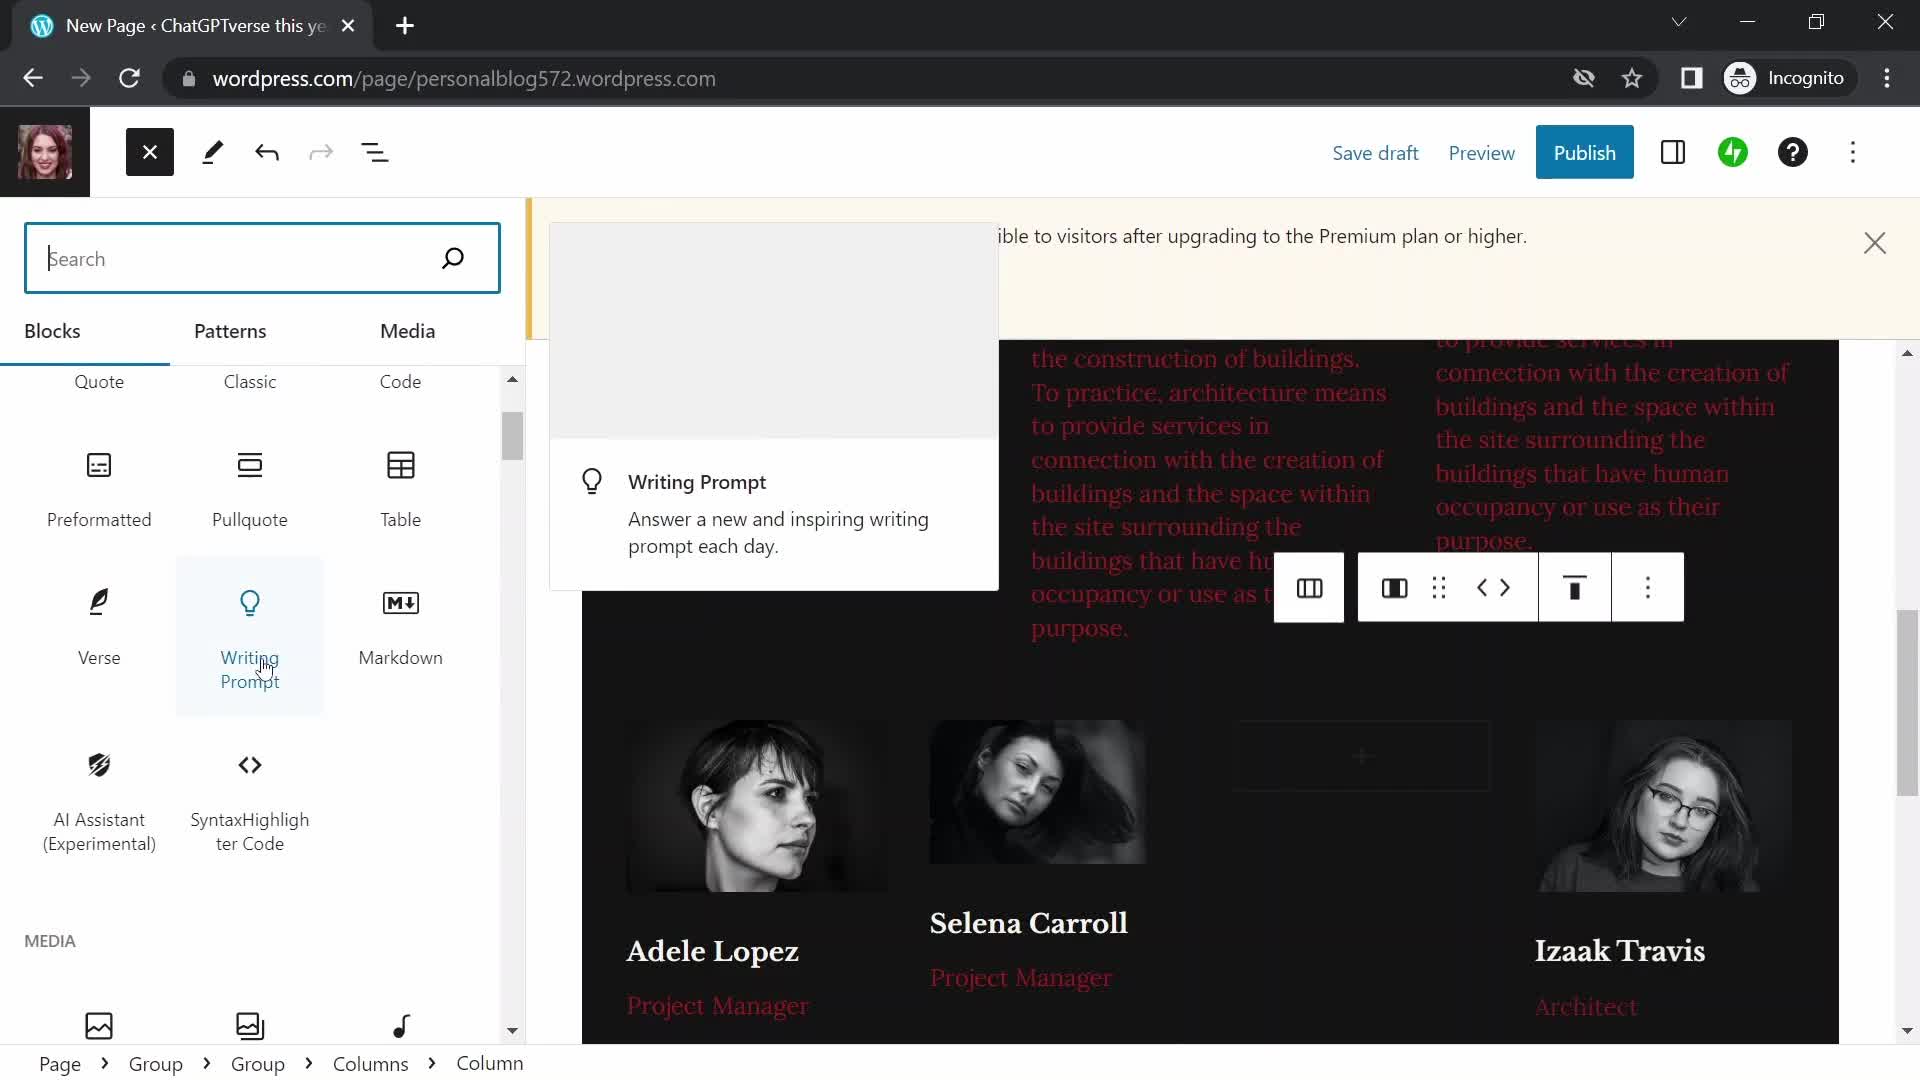This screenshot has width=1920, height=1080.
Task: Dismiss the upgrade notice banner
Action: click(1875, 243)
